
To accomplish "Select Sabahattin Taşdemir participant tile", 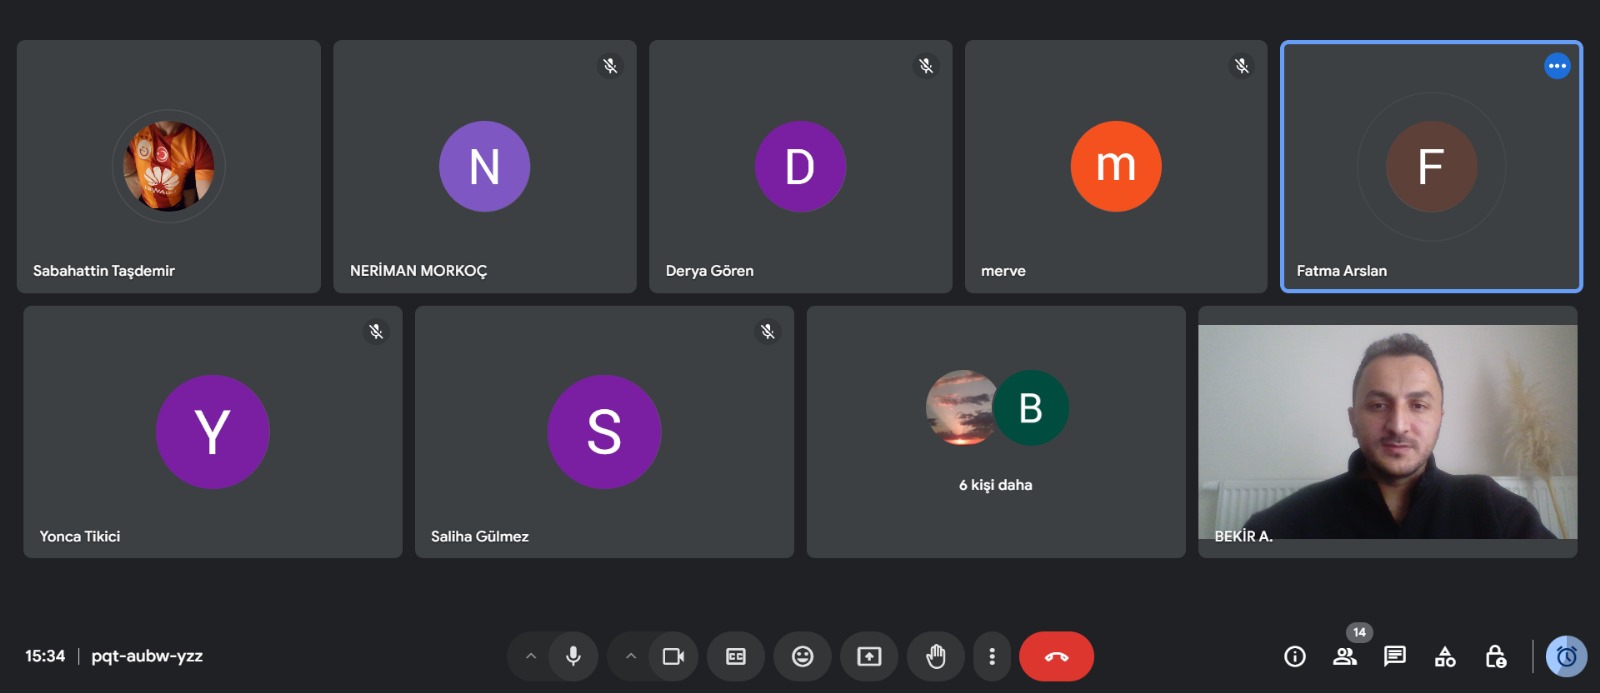I will 169,166.
